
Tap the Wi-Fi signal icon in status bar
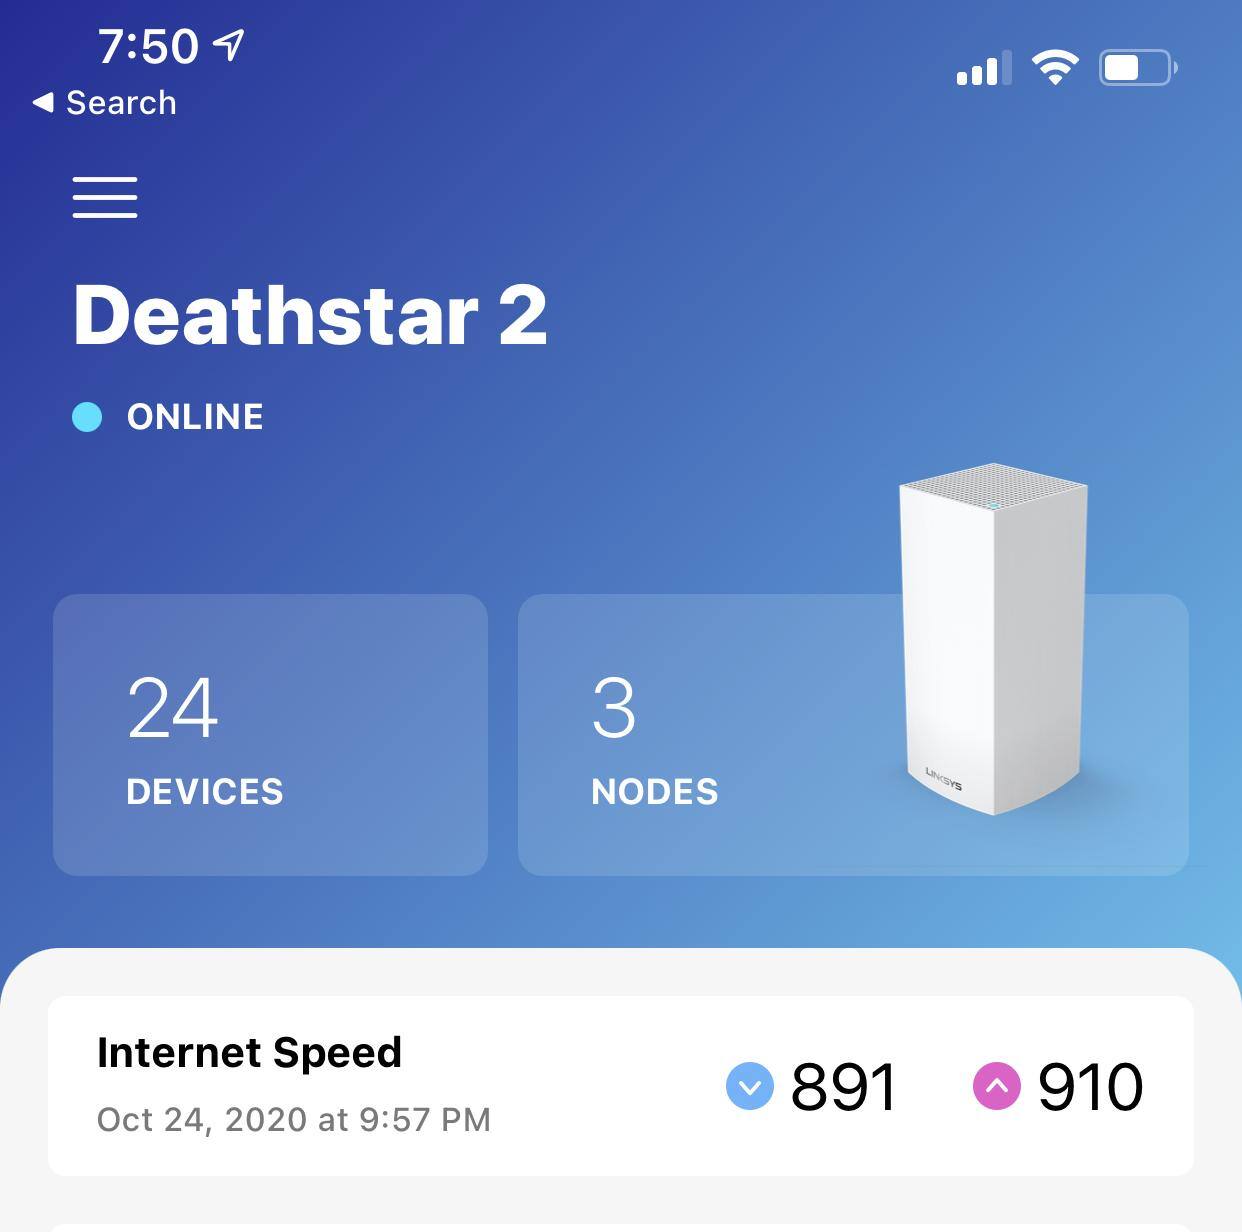tap(1053, 66)
